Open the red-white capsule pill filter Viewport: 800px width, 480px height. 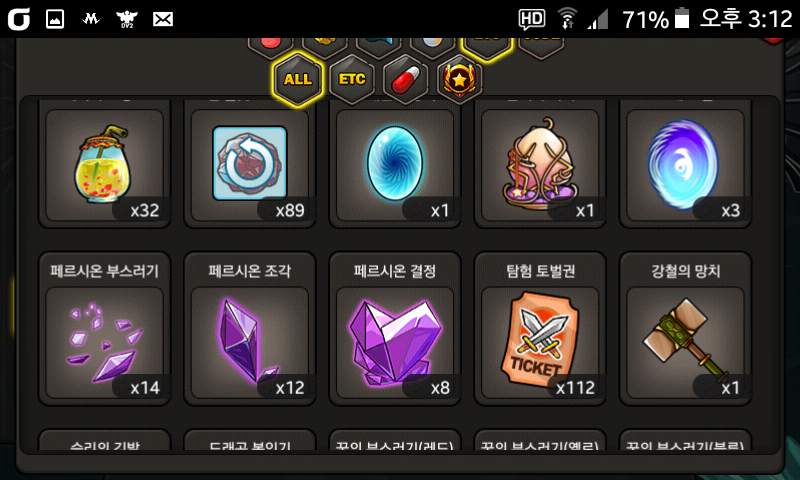point(406,80)
